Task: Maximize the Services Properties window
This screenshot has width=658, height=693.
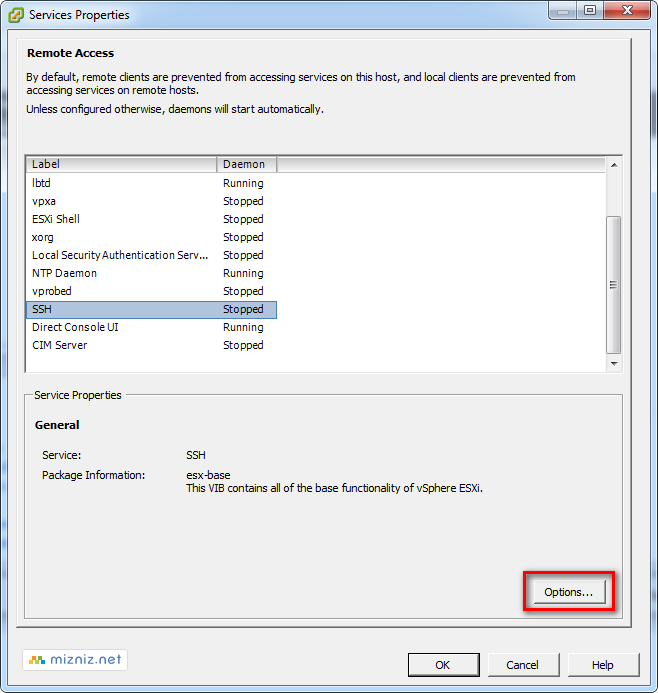Action: click(590, 10)
